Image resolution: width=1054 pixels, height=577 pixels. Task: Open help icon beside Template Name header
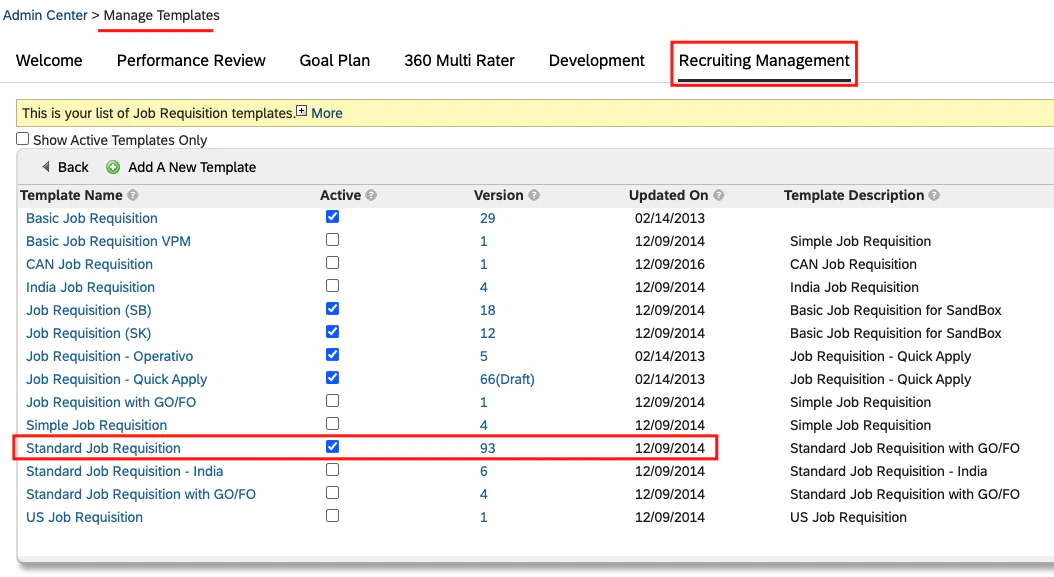[135, 195]
